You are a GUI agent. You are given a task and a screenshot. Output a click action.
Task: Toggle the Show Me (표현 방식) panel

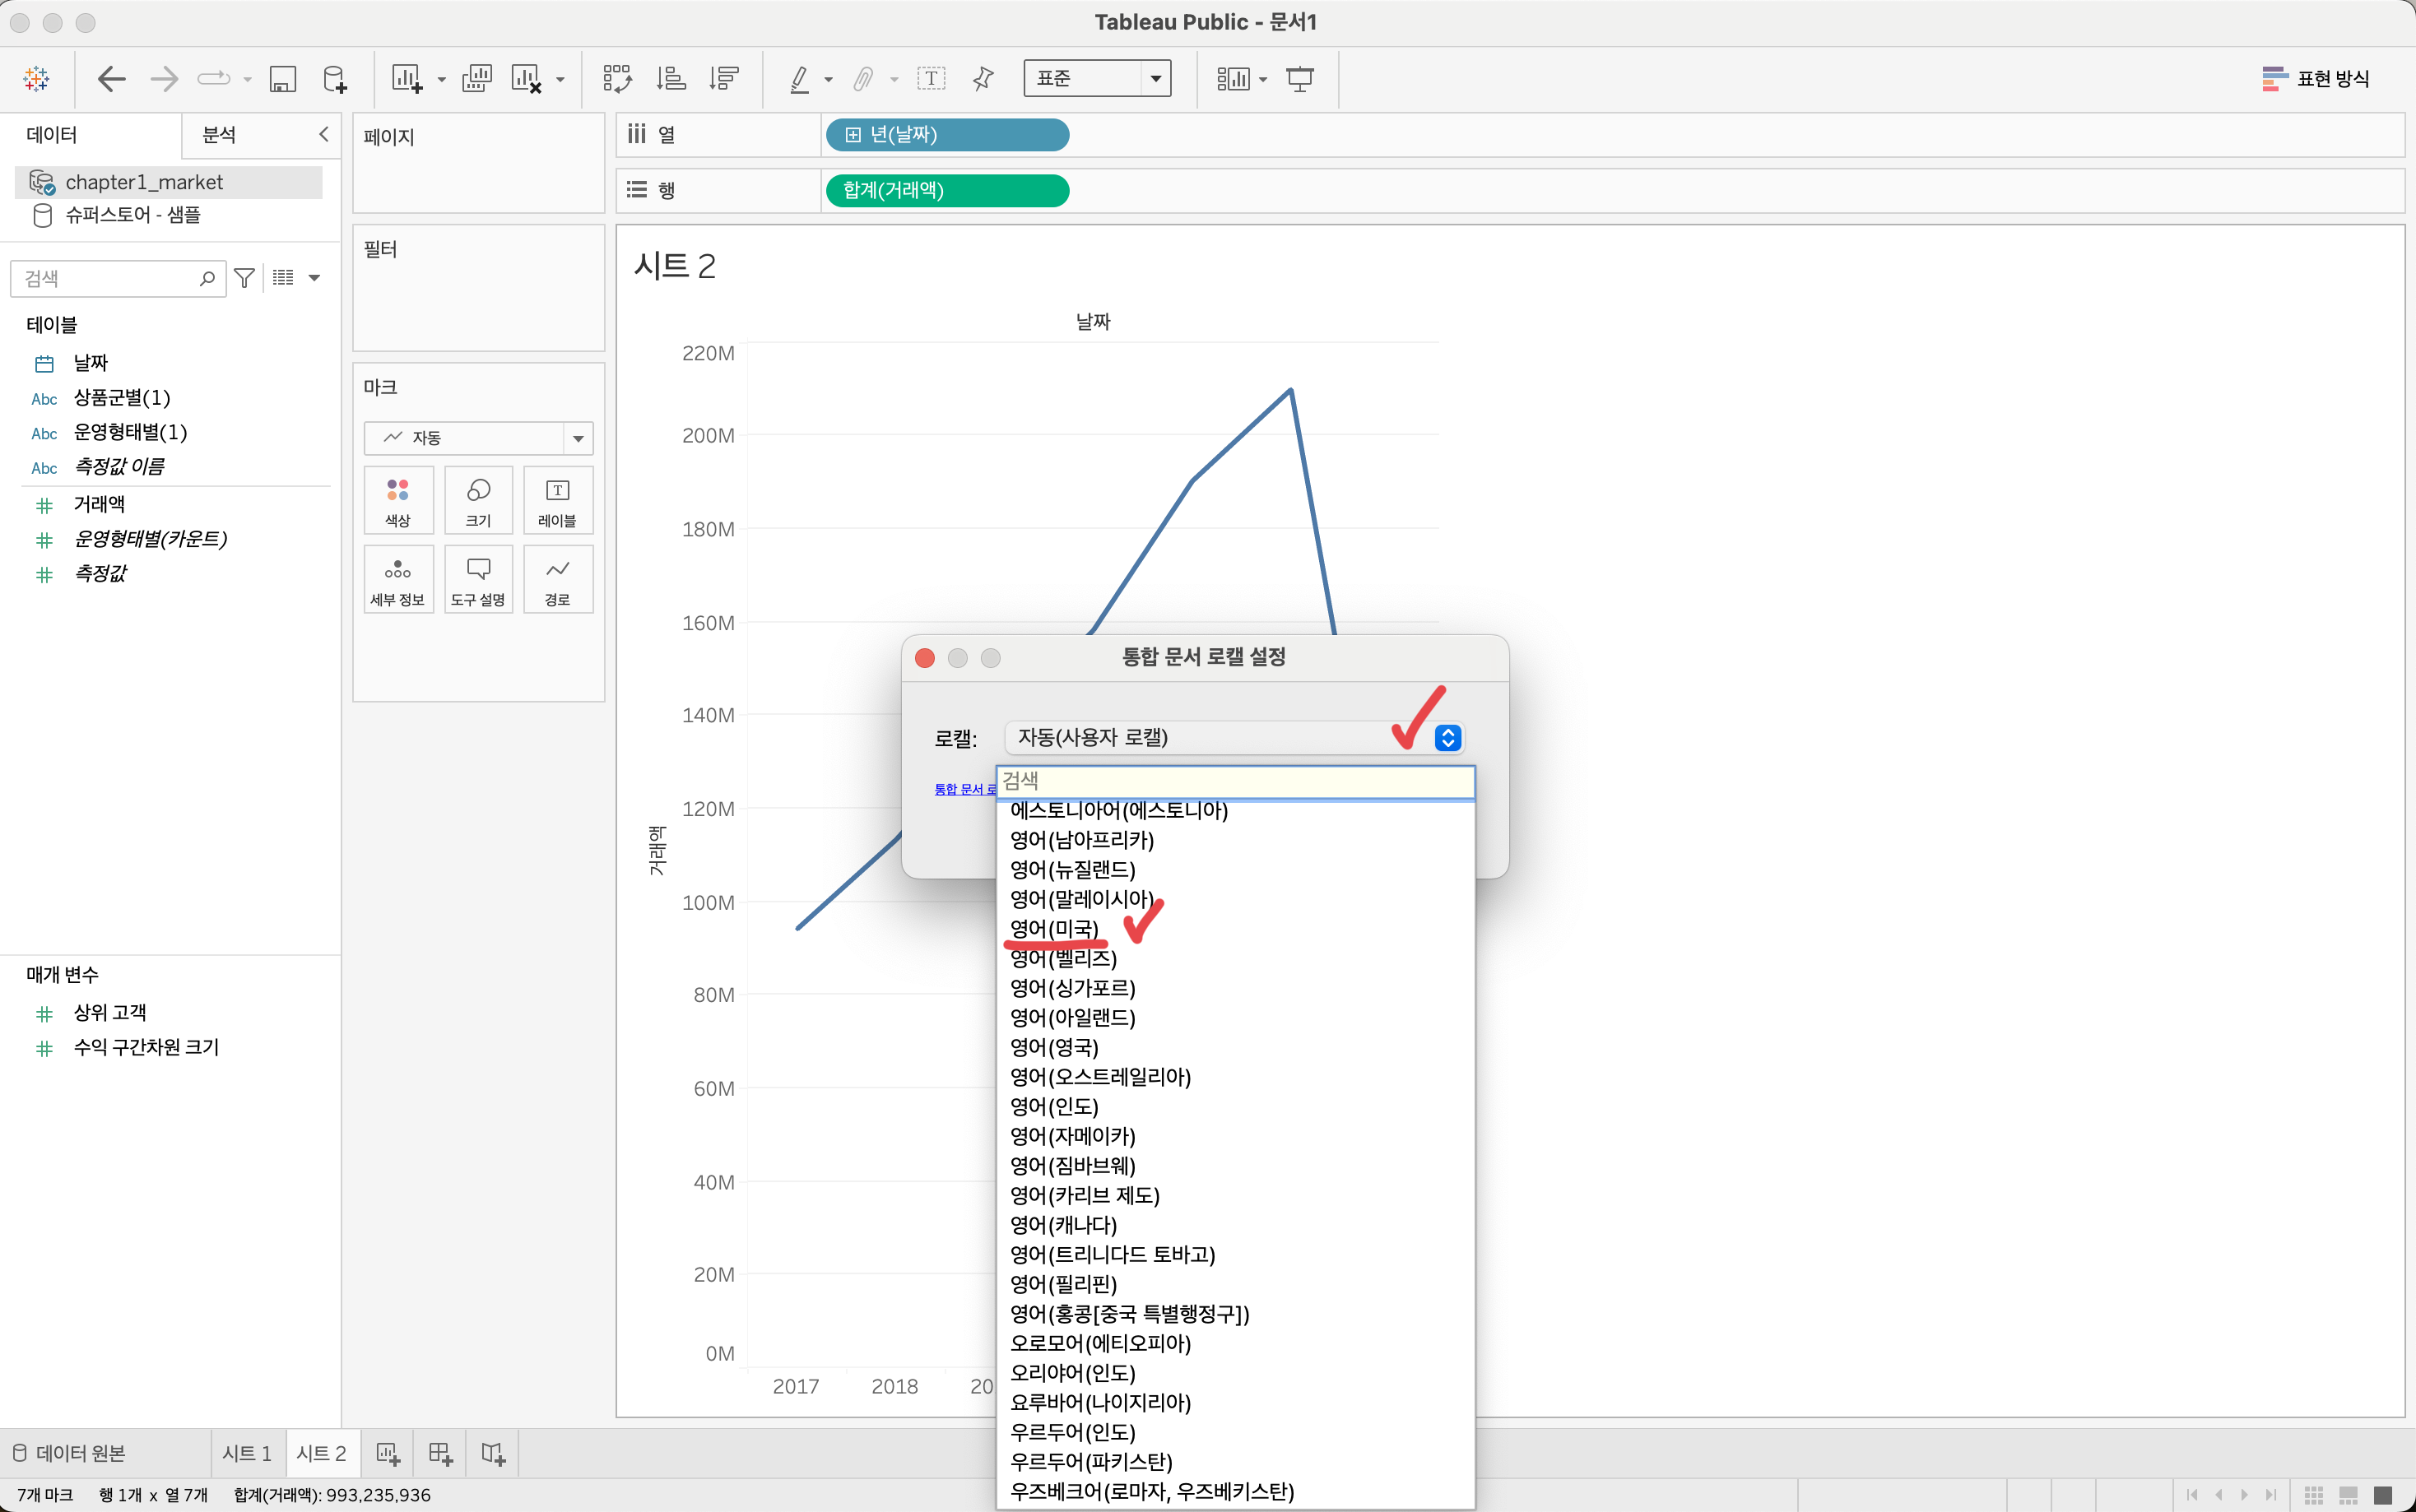click(x=2315, y=79)
